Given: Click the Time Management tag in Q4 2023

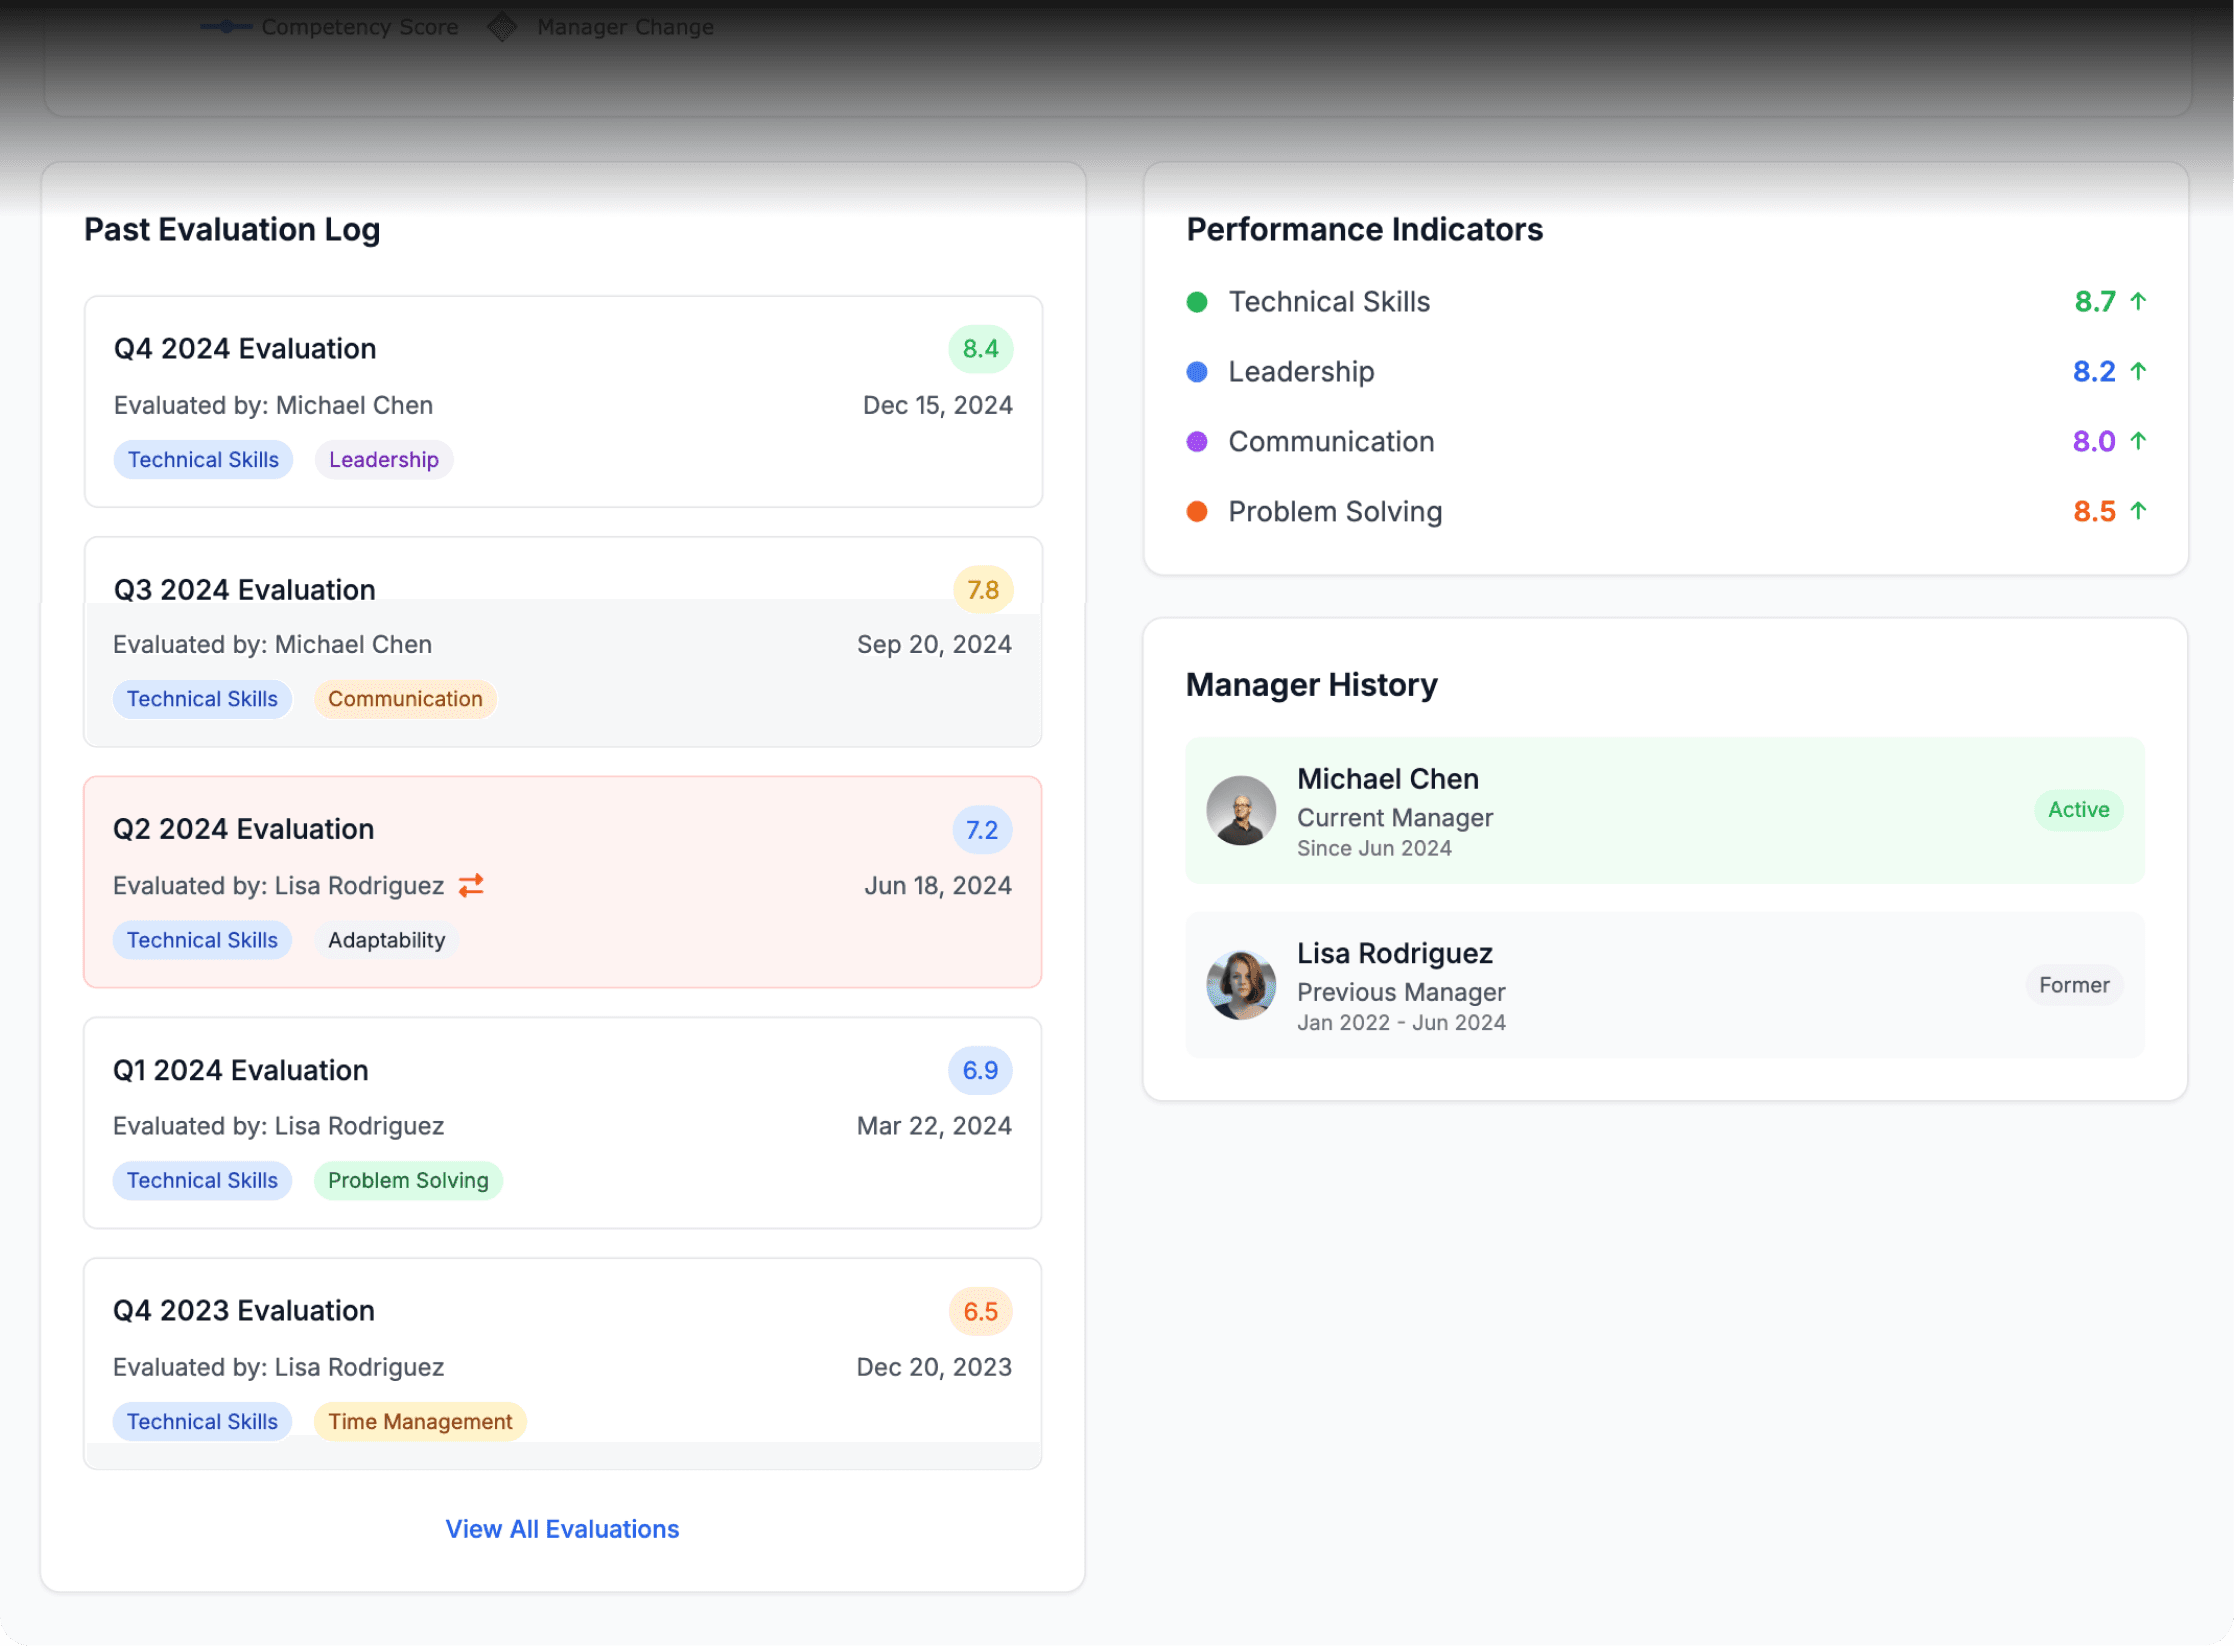Looking at the screenshot, I should point(420,1421).
